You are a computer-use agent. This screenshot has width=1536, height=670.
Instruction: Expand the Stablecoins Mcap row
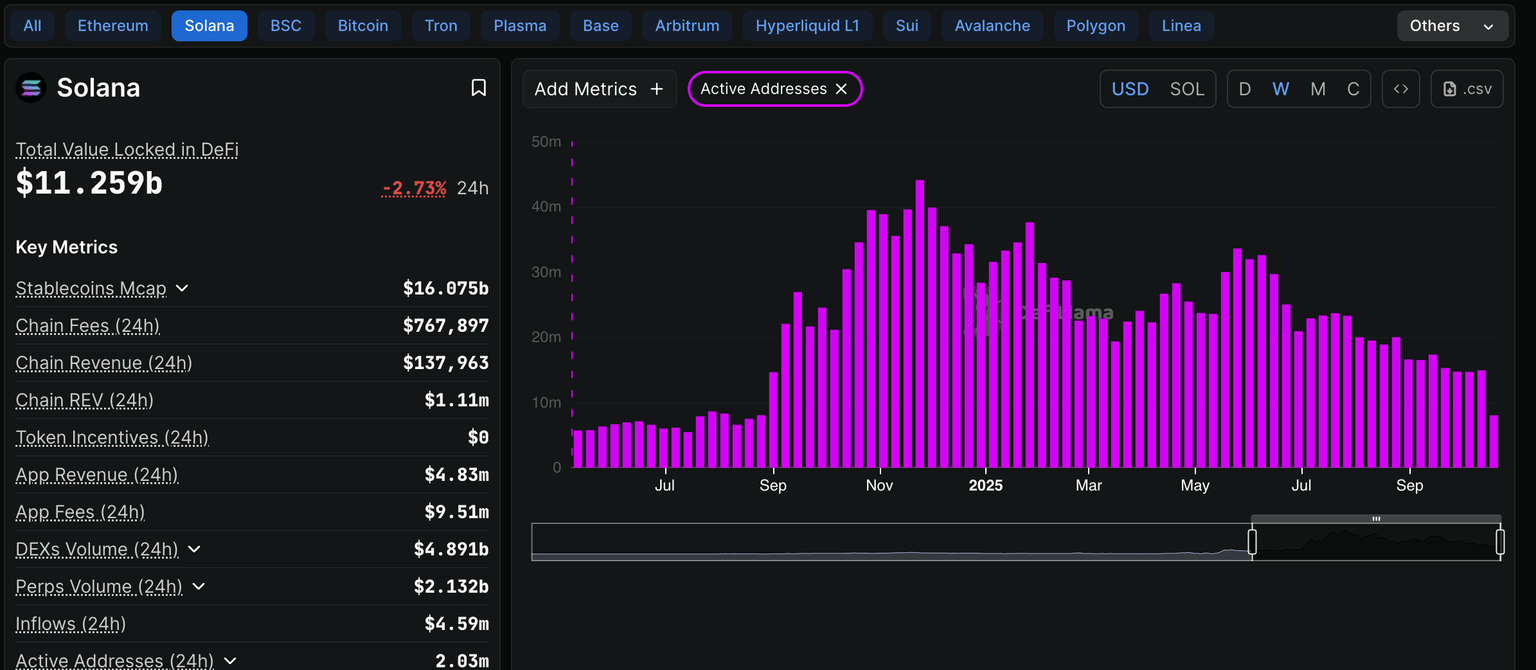[182, 288]
